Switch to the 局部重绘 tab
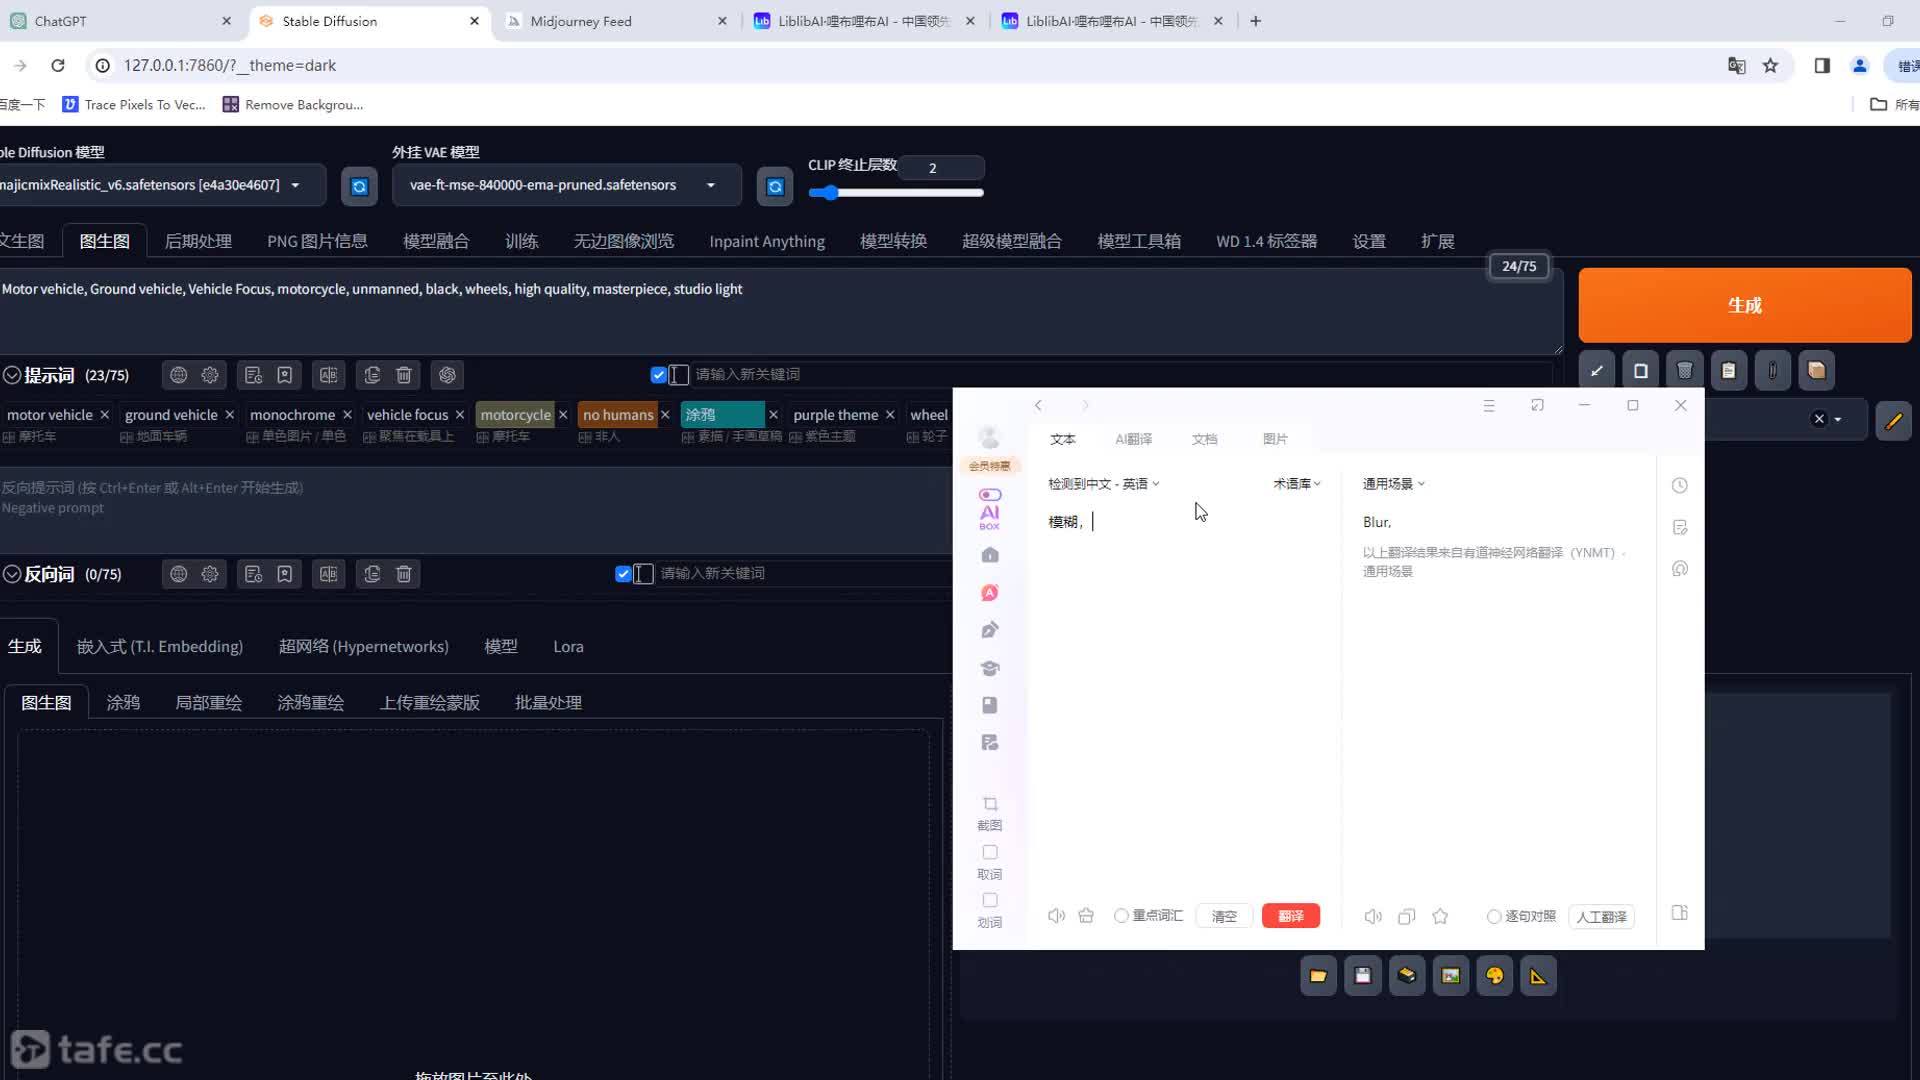The height and width of the screenshot is (1080, 1920). (x=208, y=703)
